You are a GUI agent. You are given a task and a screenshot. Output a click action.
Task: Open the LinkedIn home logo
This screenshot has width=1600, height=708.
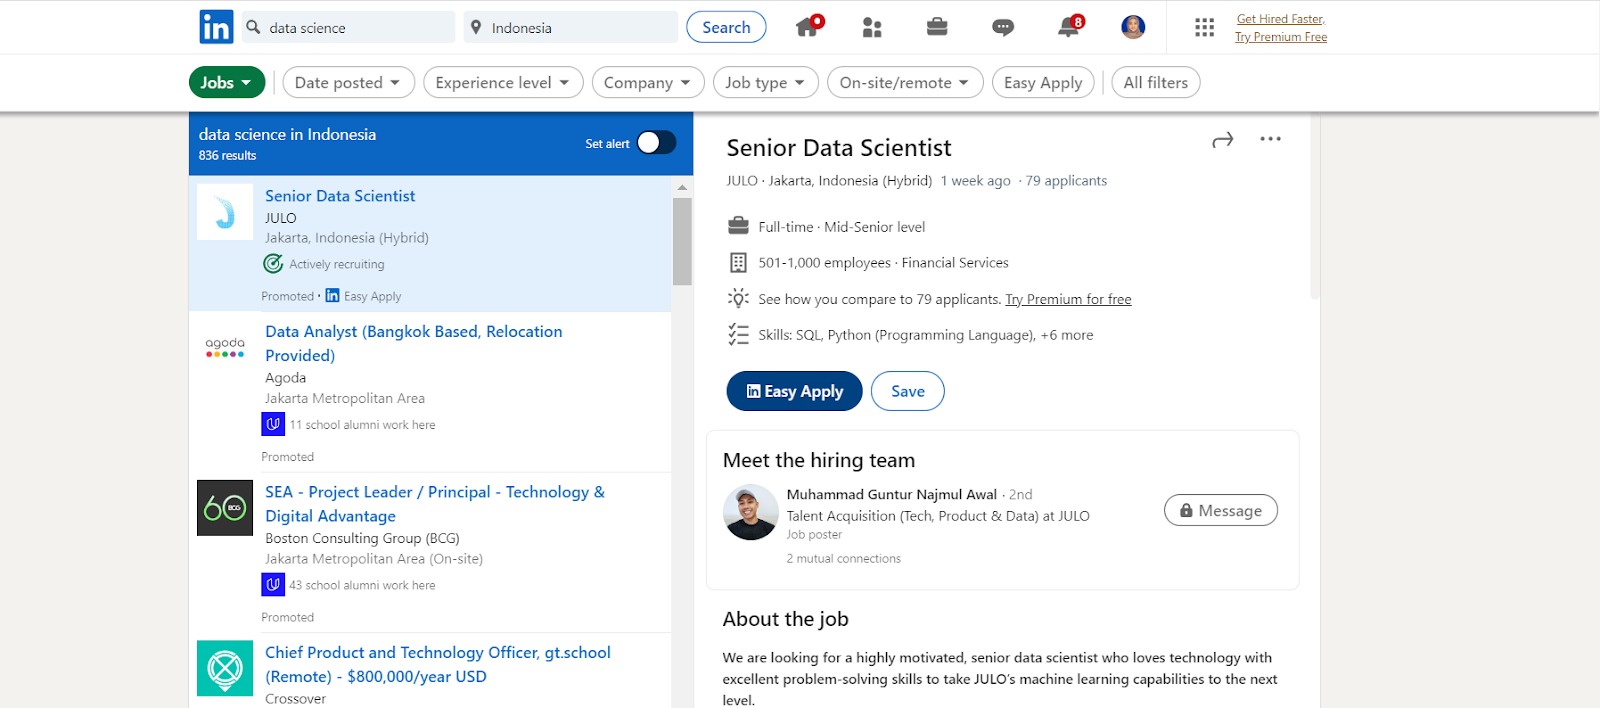coord(216,27)
